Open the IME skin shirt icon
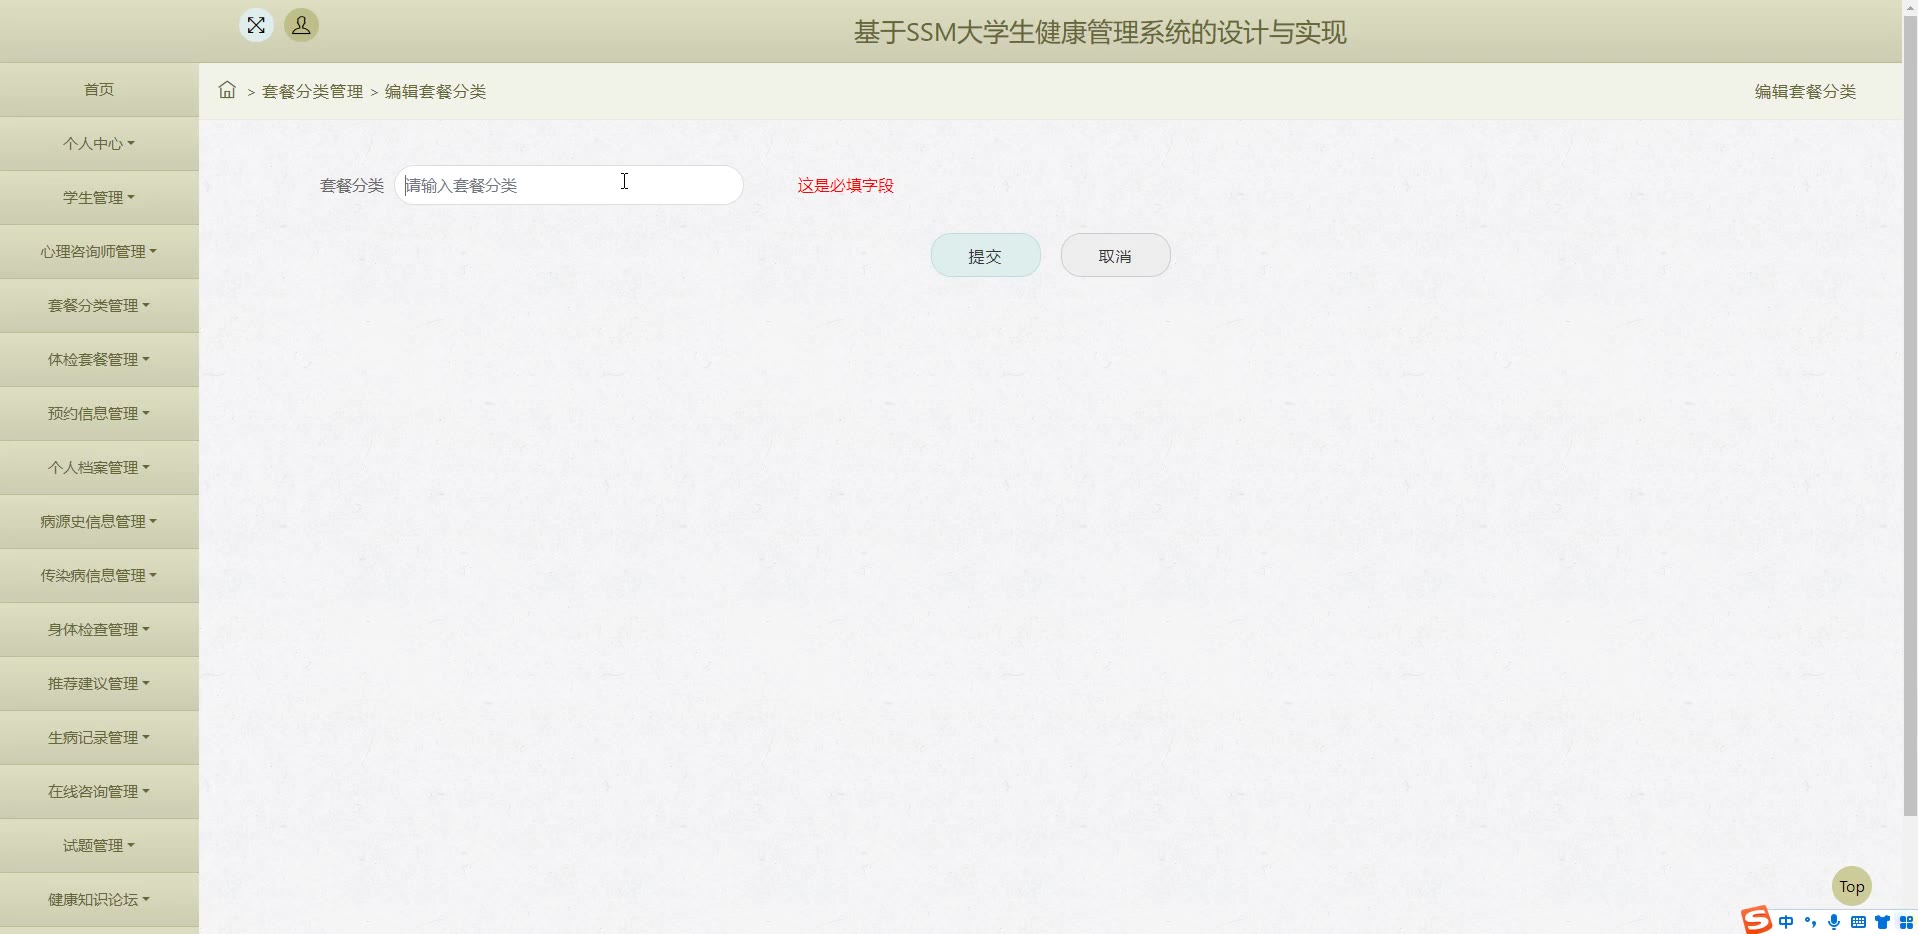The height and width of the screenshot is (934, 1918). 1882,922
